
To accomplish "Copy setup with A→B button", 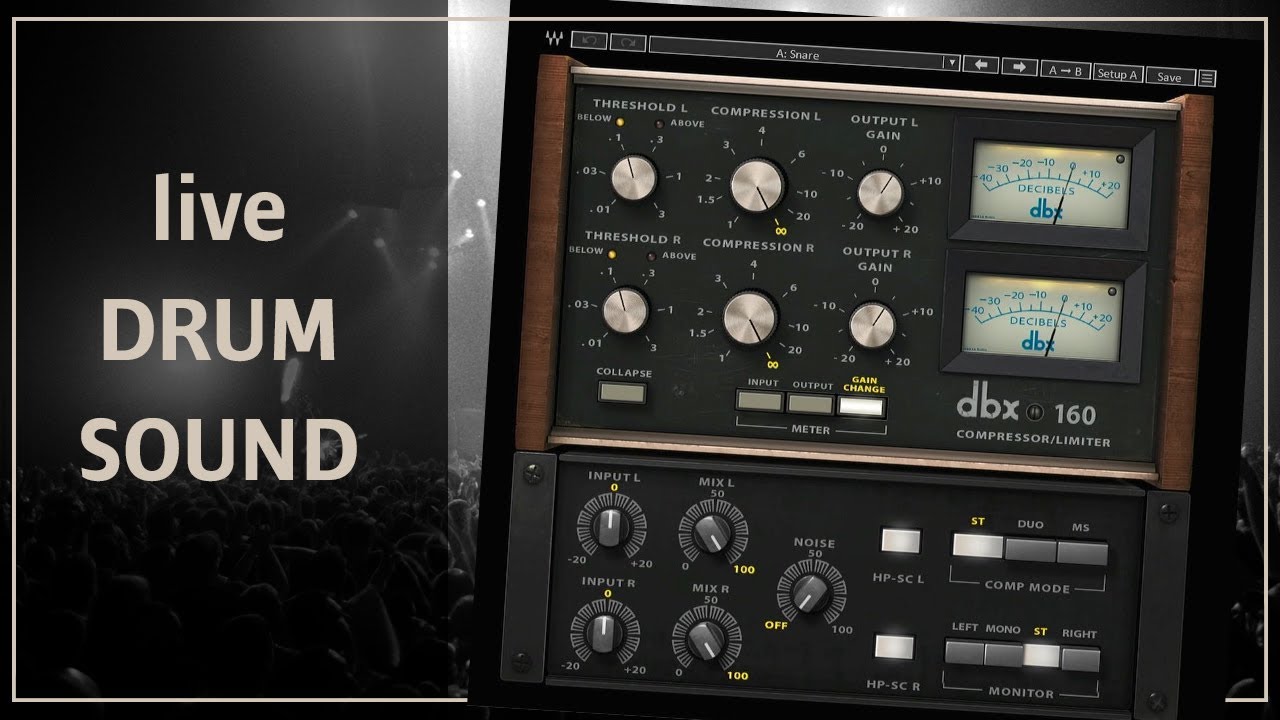I will click(1065, 71).
